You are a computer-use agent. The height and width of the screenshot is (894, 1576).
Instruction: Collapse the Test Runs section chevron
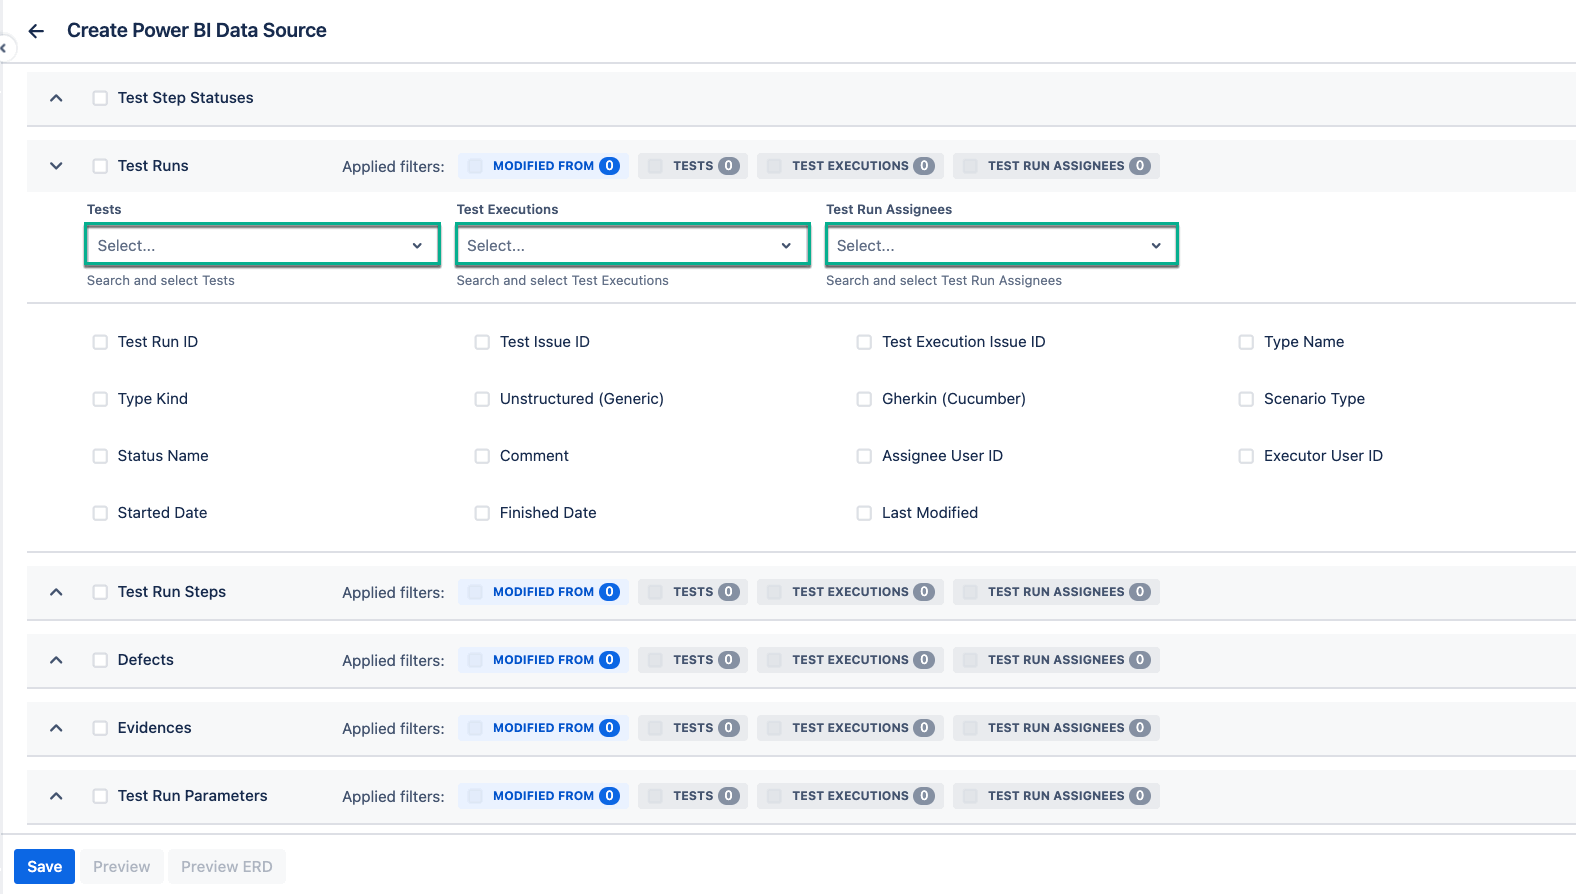click(x=56, y=166)
